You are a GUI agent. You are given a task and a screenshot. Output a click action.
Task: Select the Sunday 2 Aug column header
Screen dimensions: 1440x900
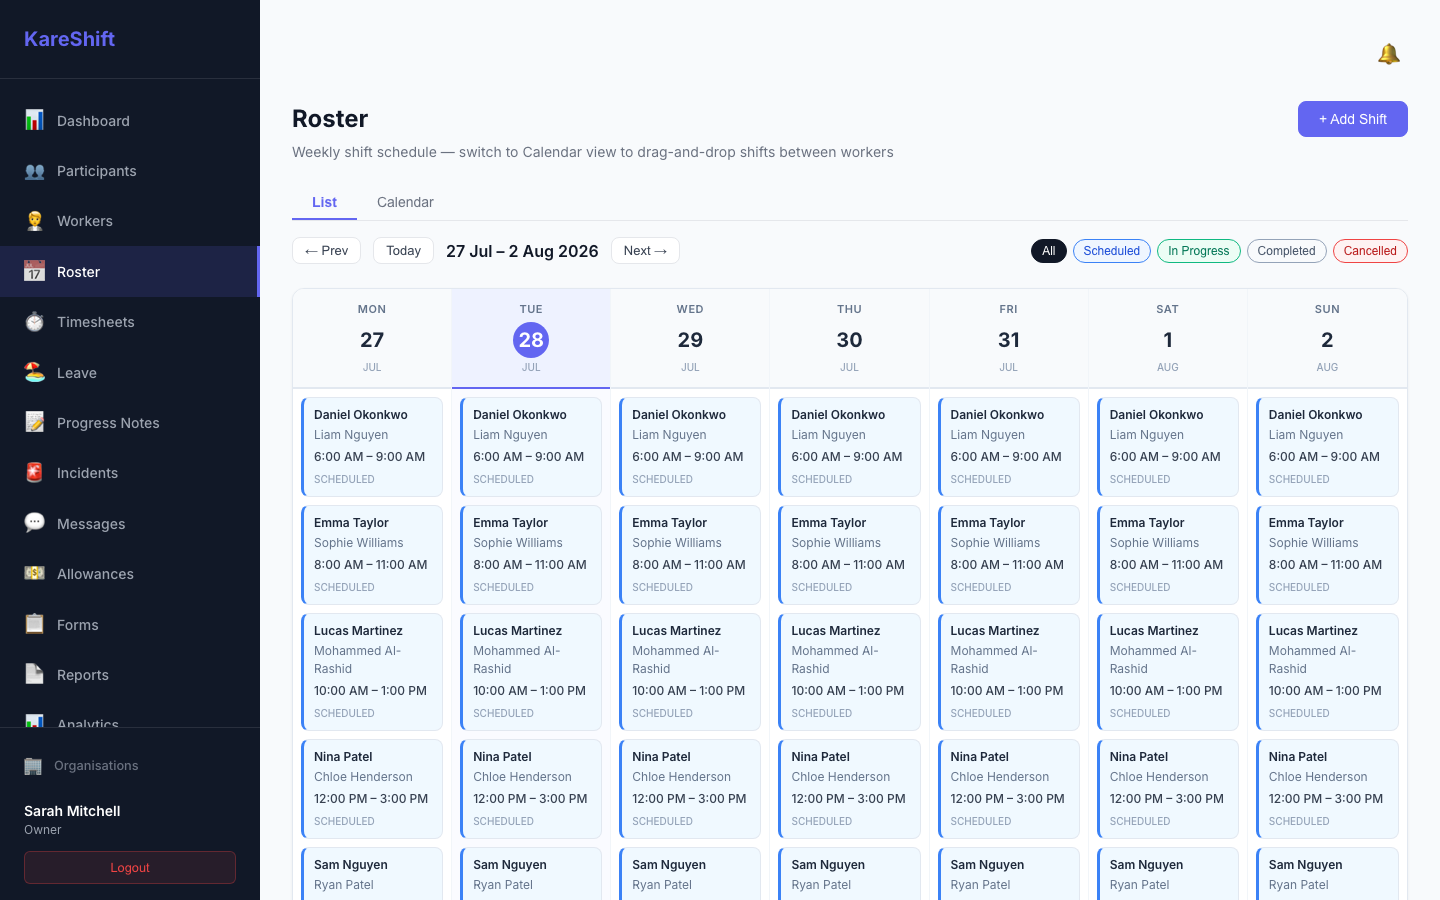pos(1327,338)
